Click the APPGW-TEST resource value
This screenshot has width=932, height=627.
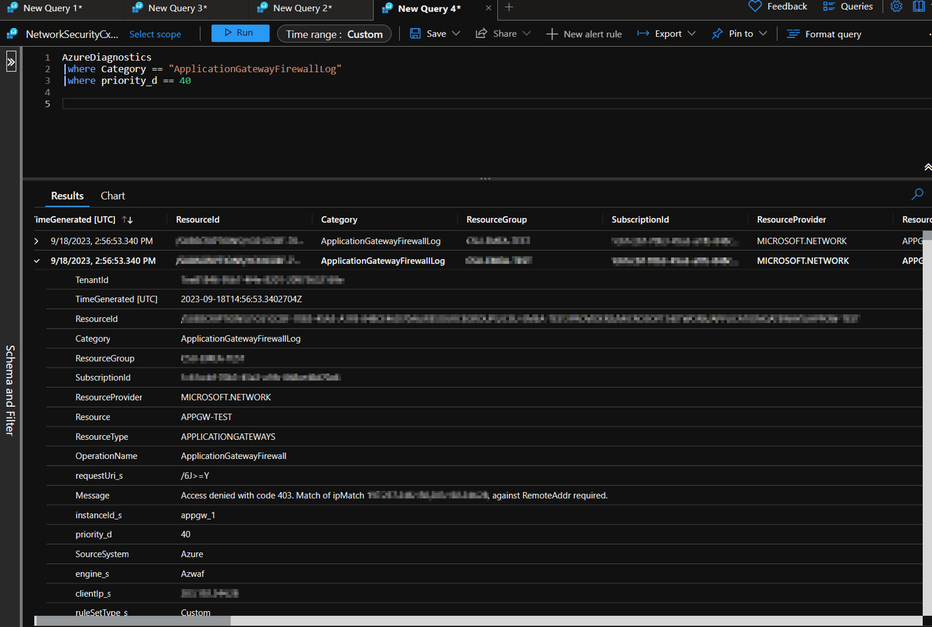coord(206,417)
